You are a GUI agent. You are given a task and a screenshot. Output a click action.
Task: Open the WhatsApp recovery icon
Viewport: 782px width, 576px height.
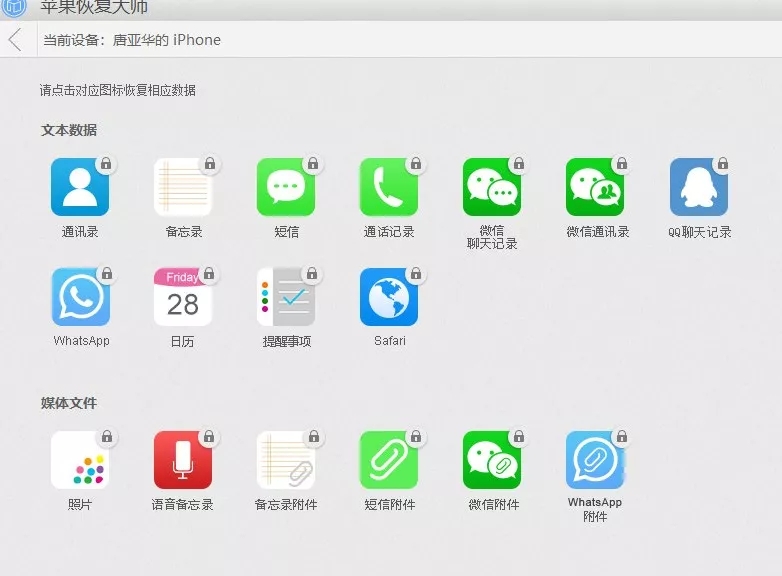(x=80, y=297)
